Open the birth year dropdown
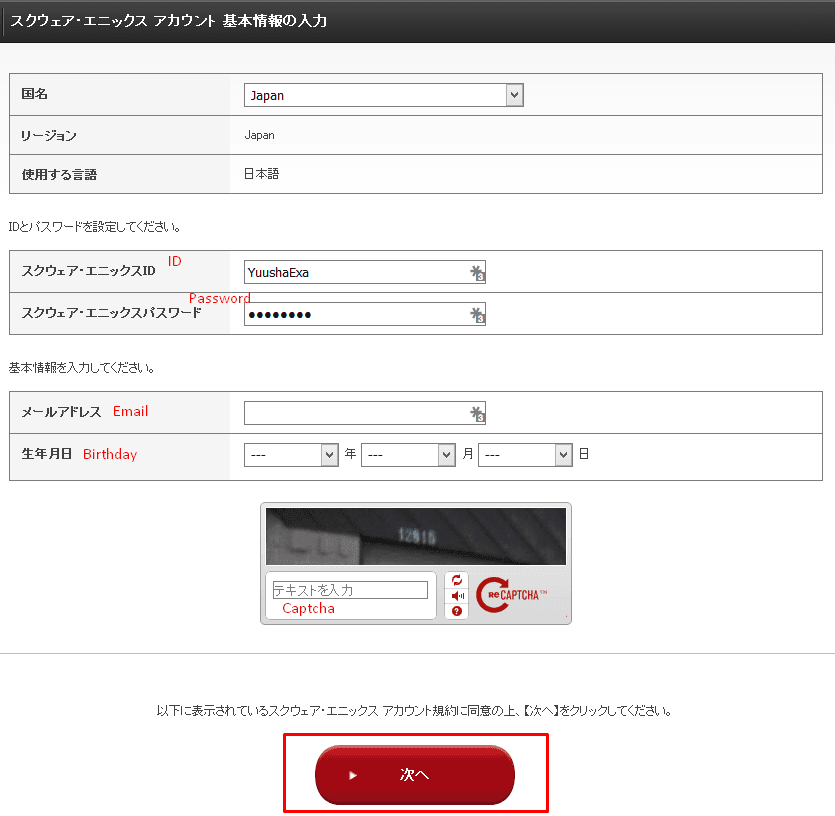The width and height of the screenshot is (835, 816). 291,455
